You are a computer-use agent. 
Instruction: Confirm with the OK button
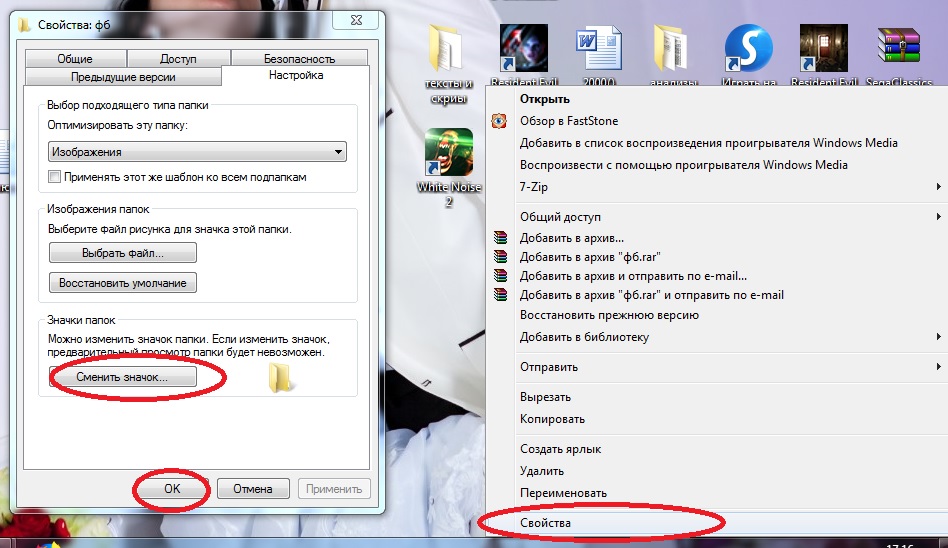click(172, 488)
